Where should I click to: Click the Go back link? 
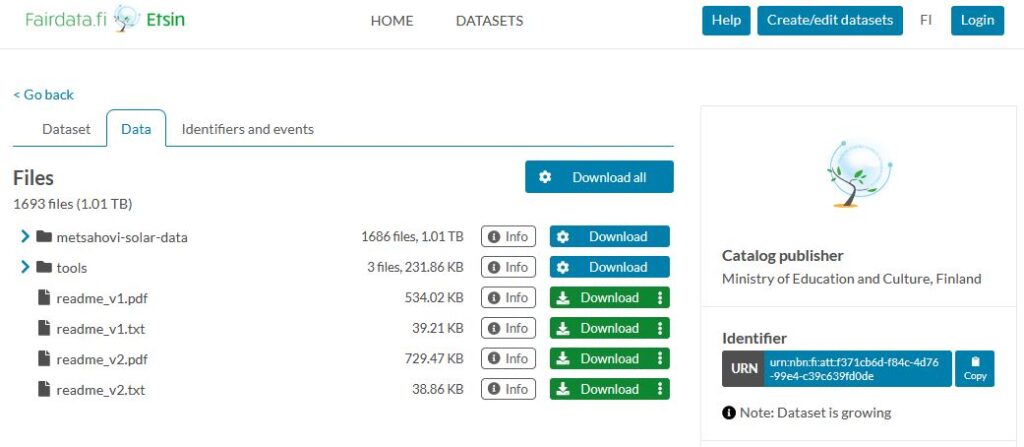coord(44,95)
